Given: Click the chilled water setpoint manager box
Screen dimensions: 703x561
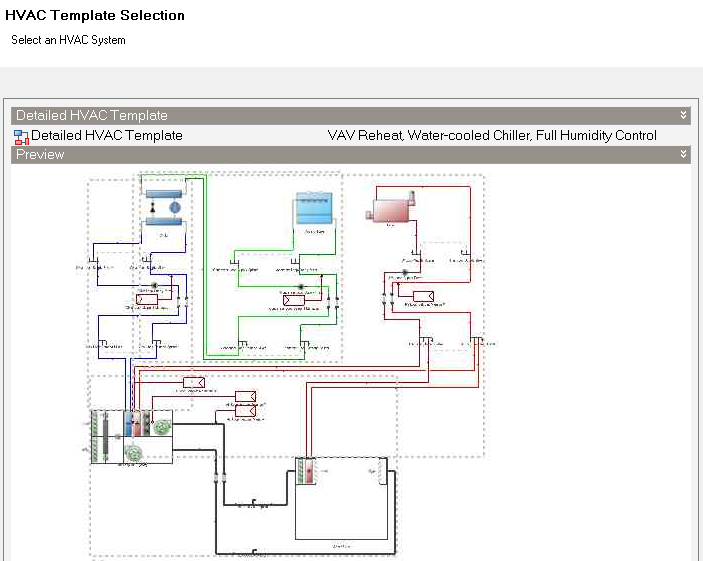Looking at the screenshot, I should tap(148, 299).
